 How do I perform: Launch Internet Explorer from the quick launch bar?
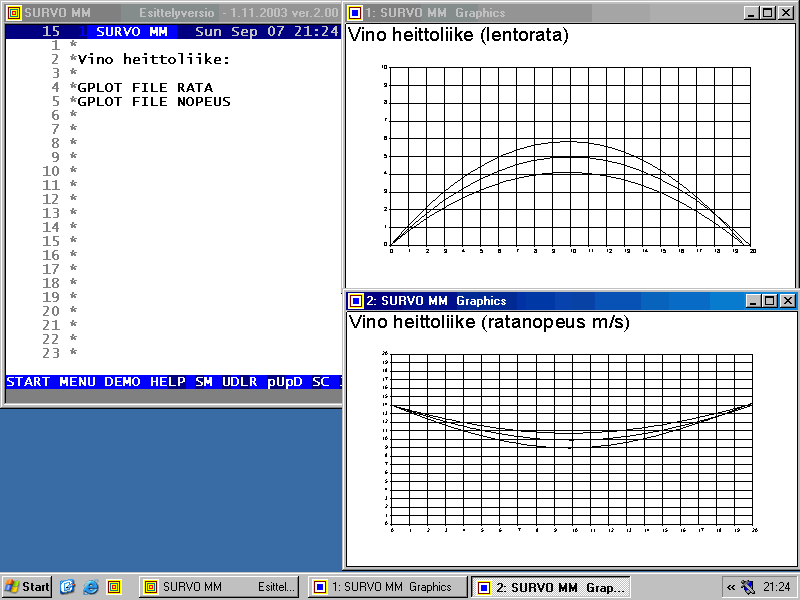coord(91,587)
